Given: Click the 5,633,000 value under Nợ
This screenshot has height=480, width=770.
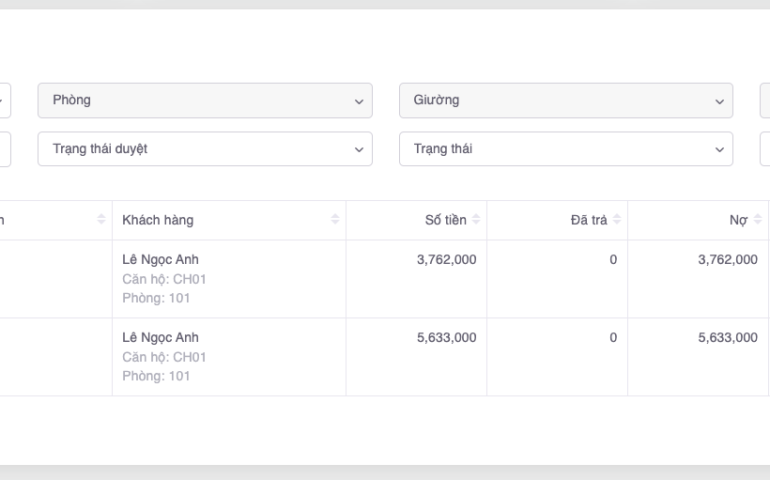Looking at the screenshot, I should pyautogui.click(x=727, y=338).
